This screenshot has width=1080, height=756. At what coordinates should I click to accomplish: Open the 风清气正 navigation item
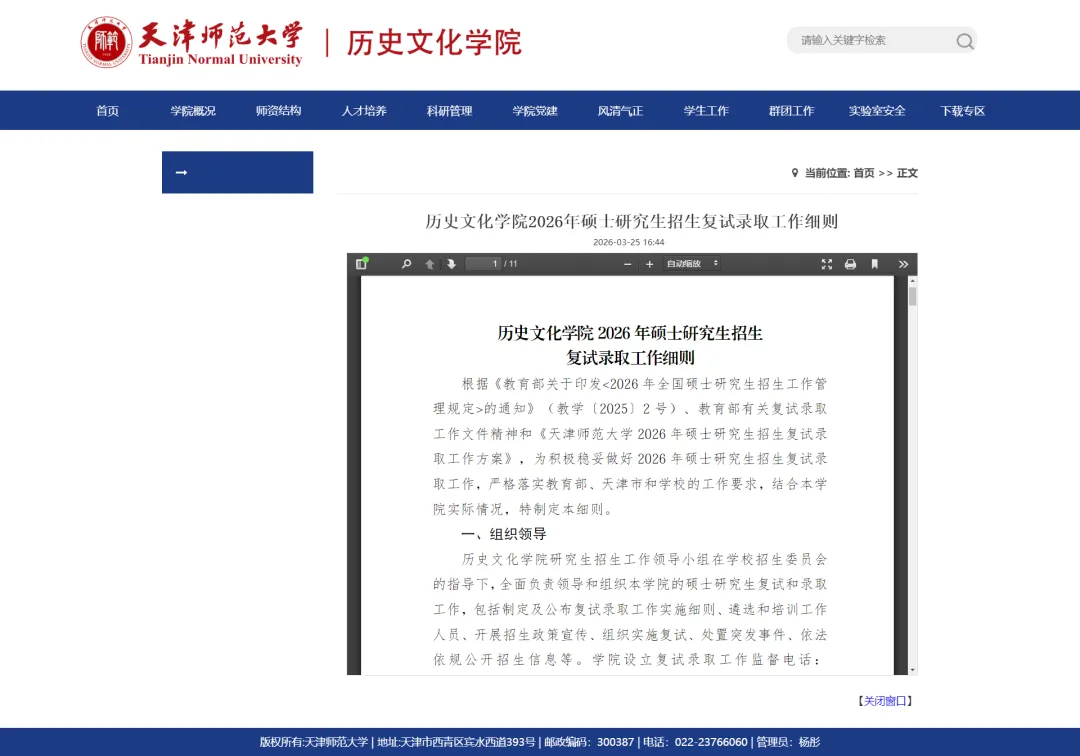pos(620,111)
